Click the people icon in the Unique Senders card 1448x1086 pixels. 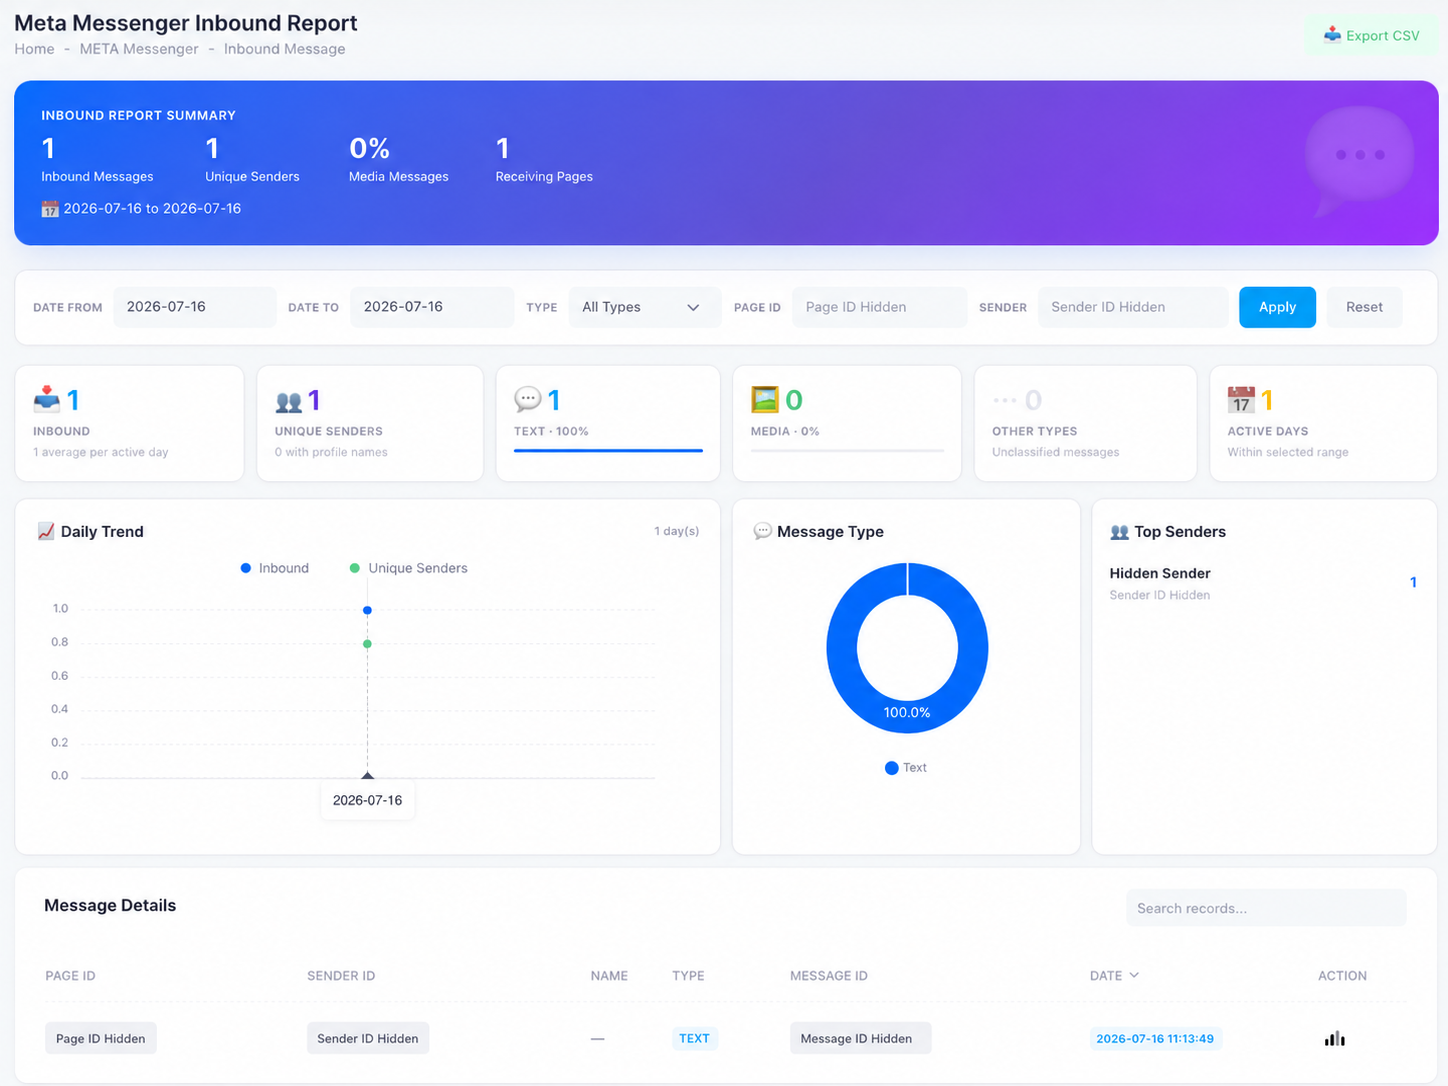289,402
